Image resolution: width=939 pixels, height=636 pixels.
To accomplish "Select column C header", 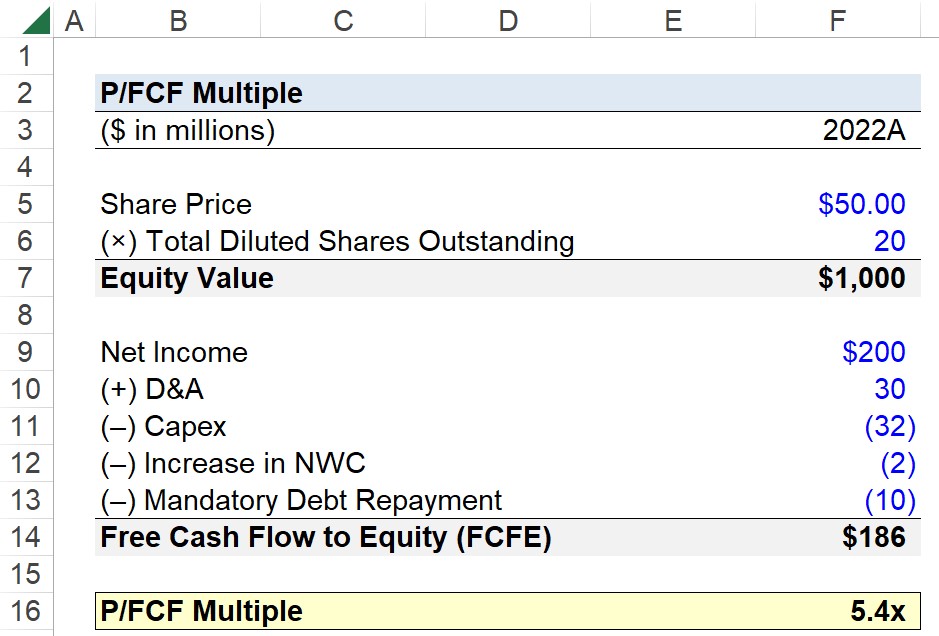I will [x=343, y=20].
